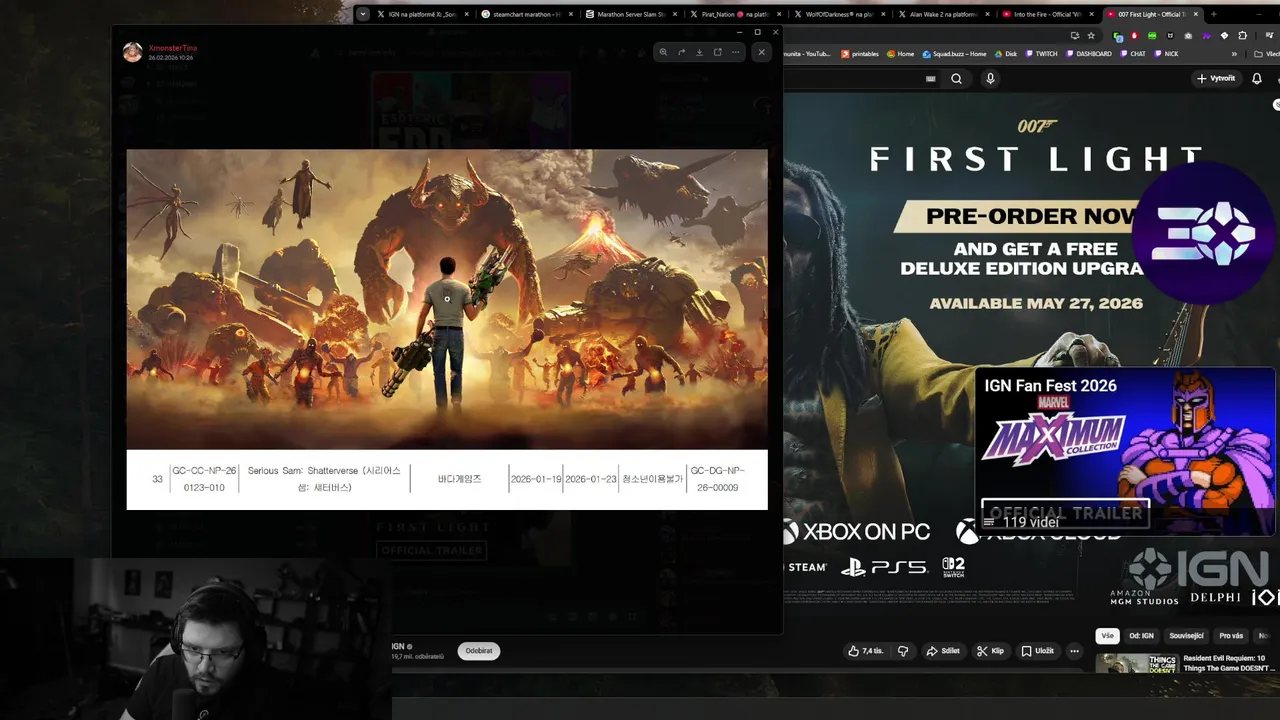Open more actions menu beside Uložit
Viewport: 1280px width, 720px height.
point(1075,651)
